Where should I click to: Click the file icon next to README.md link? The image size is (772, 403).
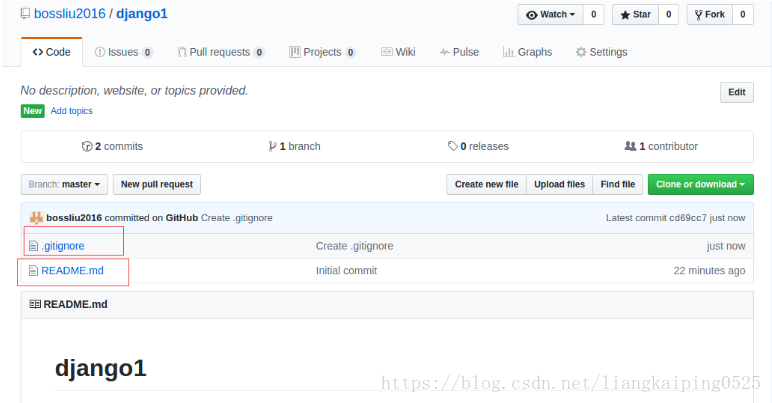pyautogui.click(x=33, y=271)
